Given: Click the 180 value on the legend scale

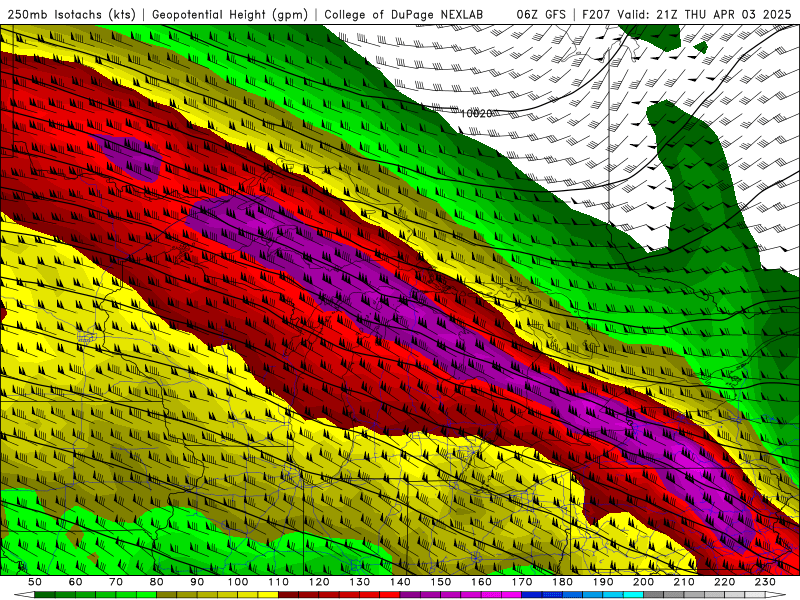Looking at the screenshot, I should [562, 582].
